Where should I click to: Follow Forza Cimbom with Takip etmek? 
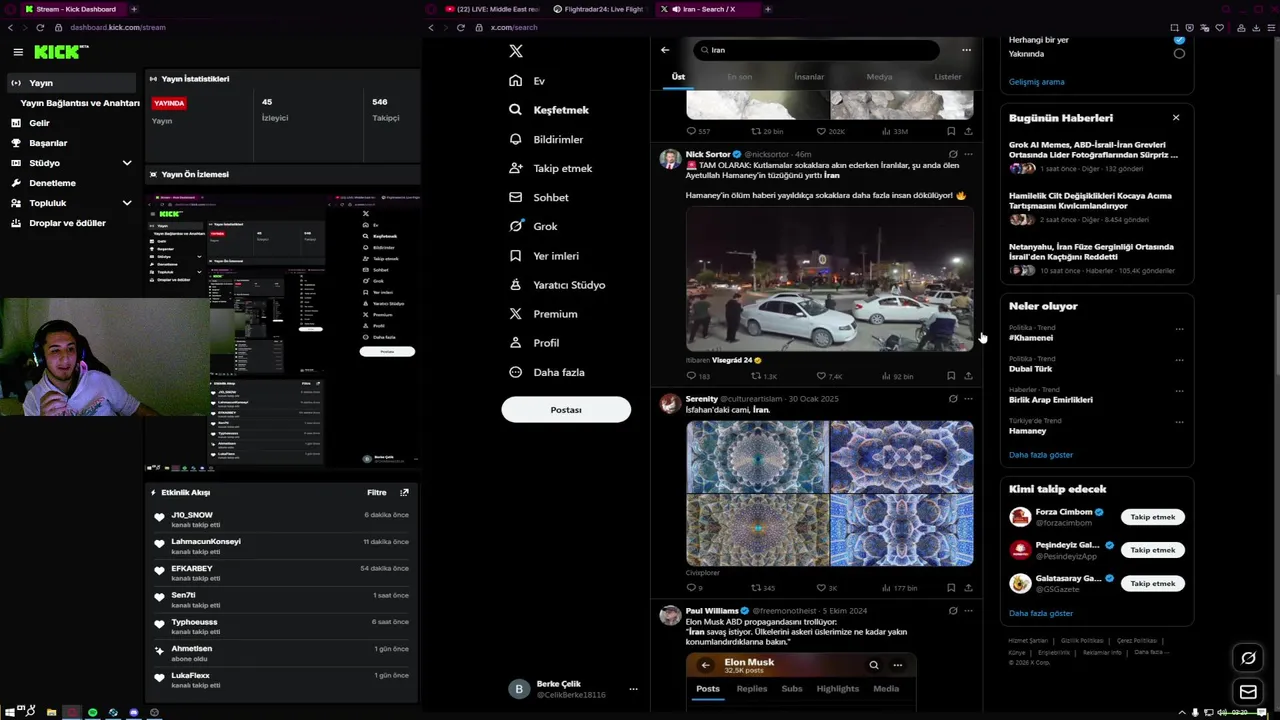pyautogui.click(x=1152, y=517)
